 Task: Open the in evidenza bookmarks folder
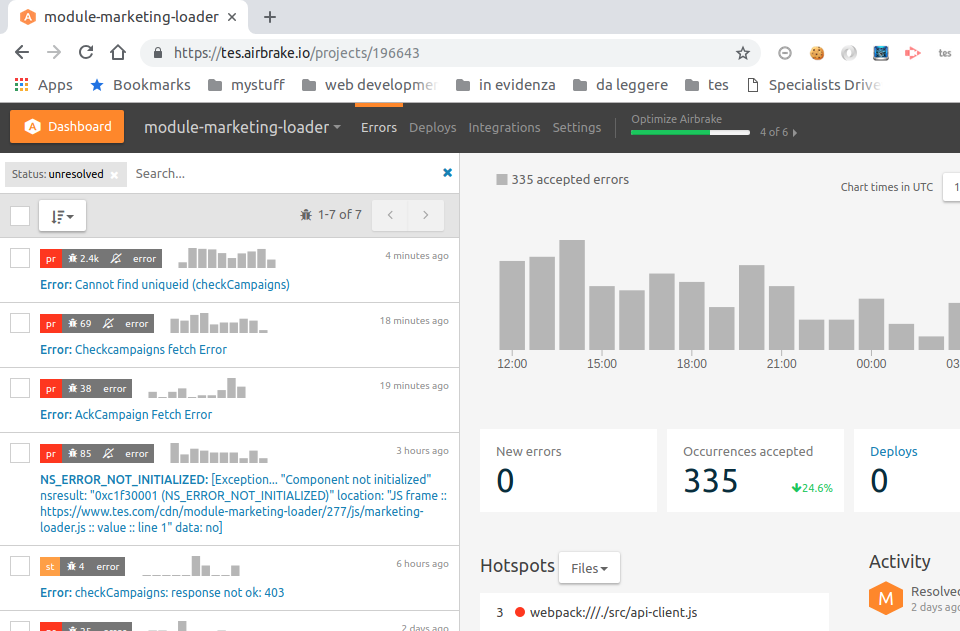pos(506,85)
